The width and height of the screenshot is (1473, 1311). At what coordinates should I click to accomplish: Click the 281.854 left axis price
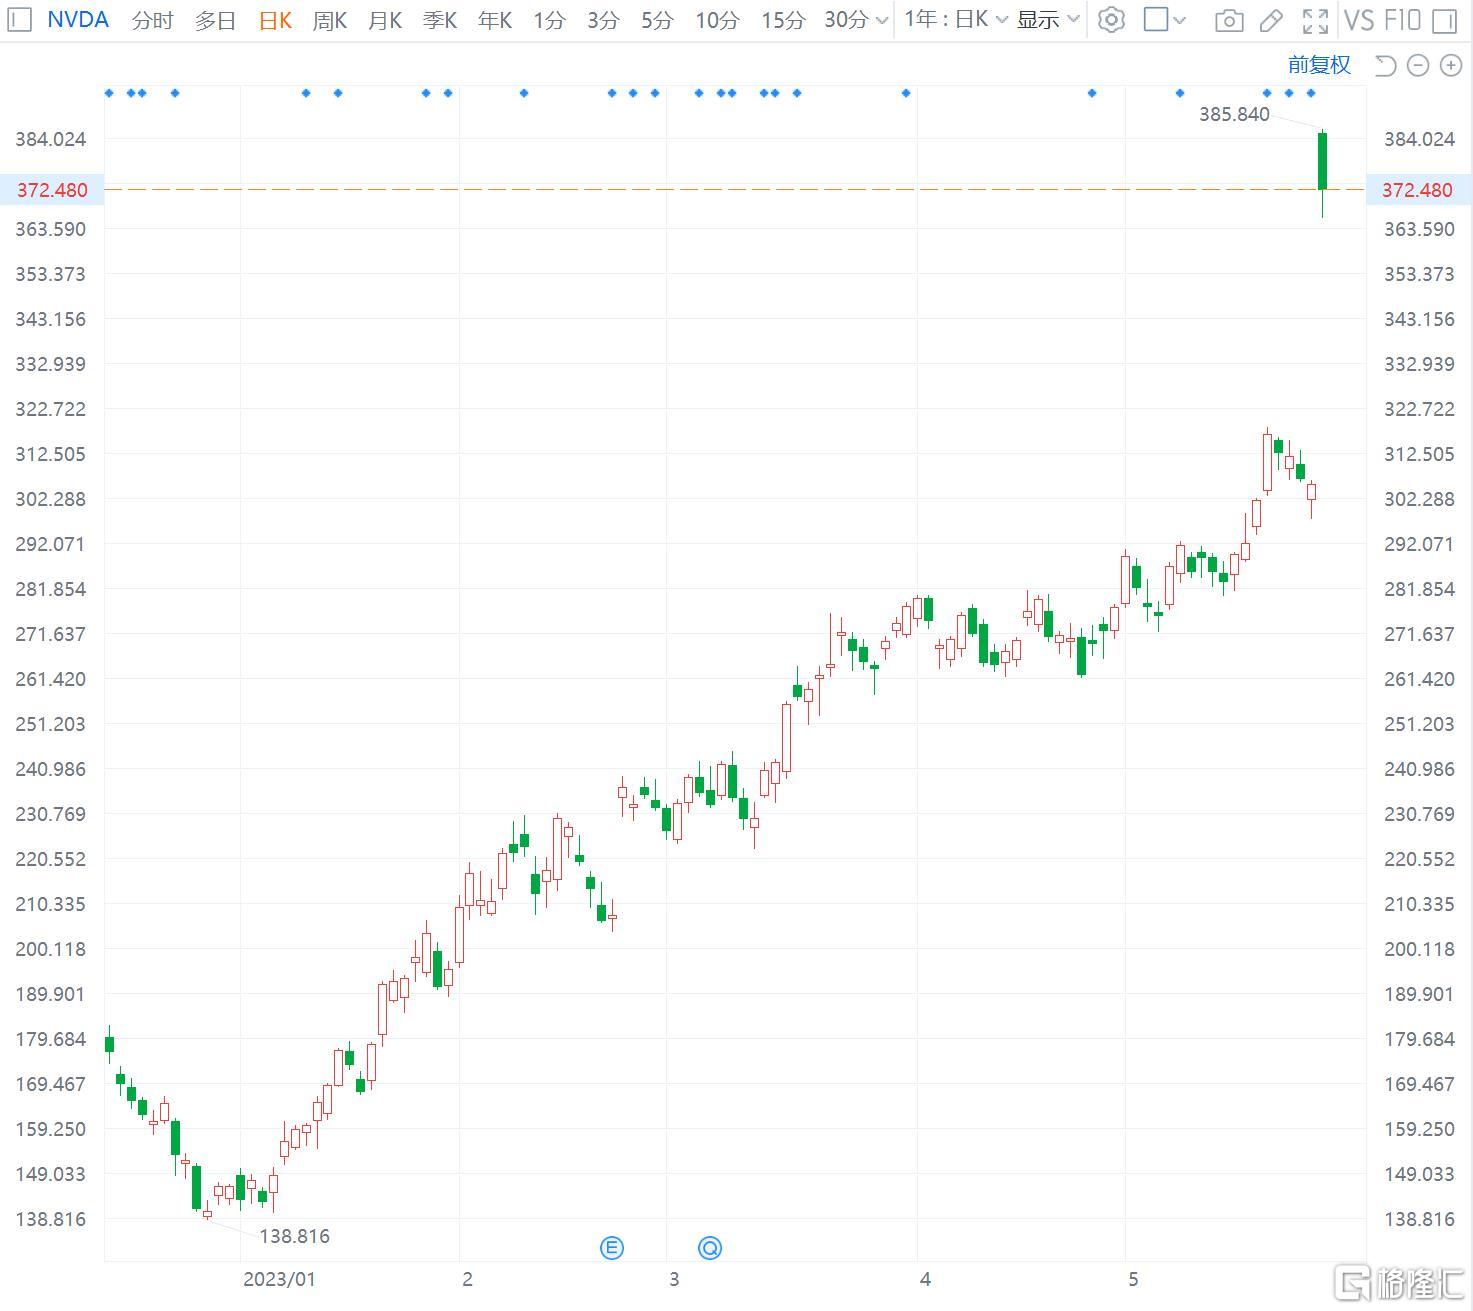[x=50, y=589]
